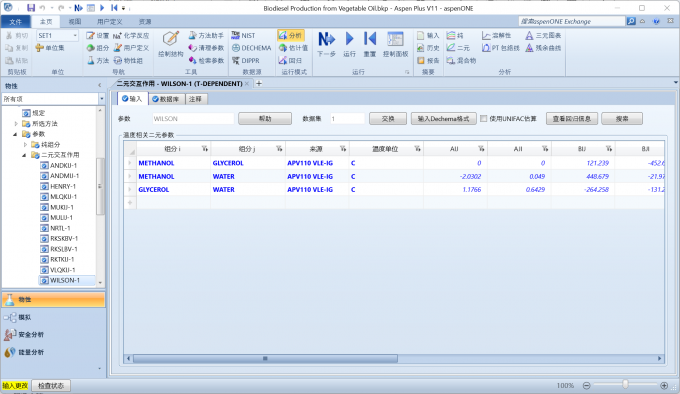Image resolution: width=680 pixels, height=394 pixels.
Task: Switch to 数据库 form tab
Action: pyautogui.click(x=167, y=99)
